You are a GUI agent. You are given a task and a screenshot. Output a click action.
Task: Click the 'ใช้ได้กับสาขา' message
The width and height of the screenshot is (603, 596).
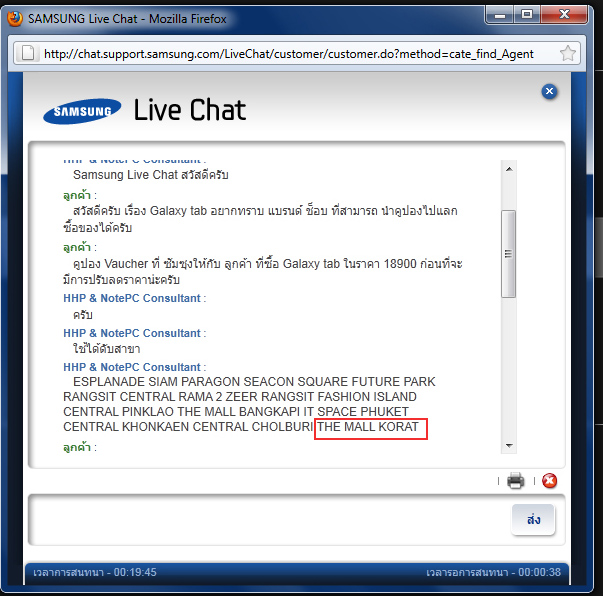click(107, 349)
